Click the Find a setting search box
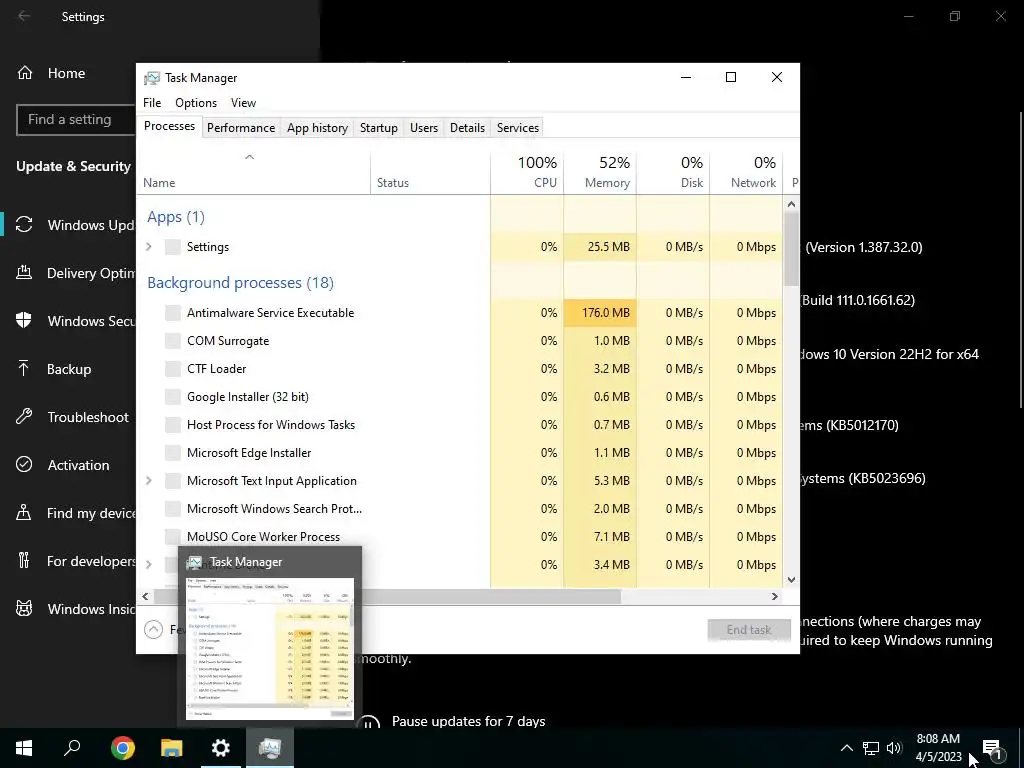The width and height of the screenshot is (1024, 768). pyautogui.click(x=76, y=120)
